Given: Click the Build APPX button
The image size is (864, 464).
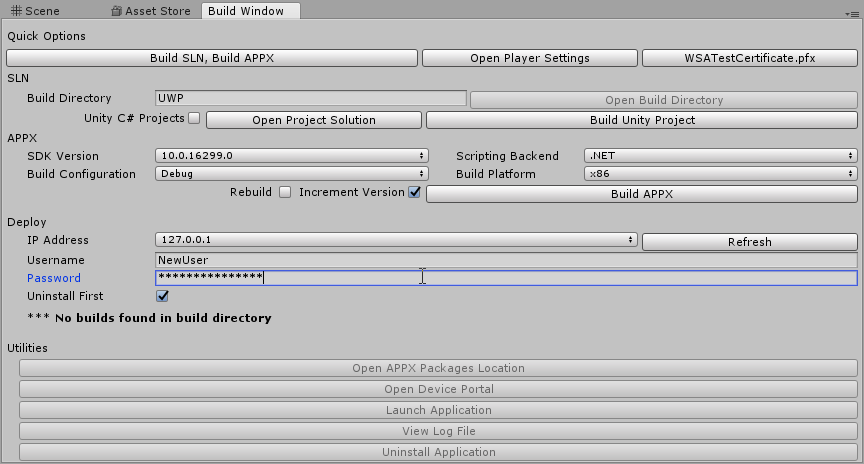Looking at the screenshot, I should tap(641, 194).
